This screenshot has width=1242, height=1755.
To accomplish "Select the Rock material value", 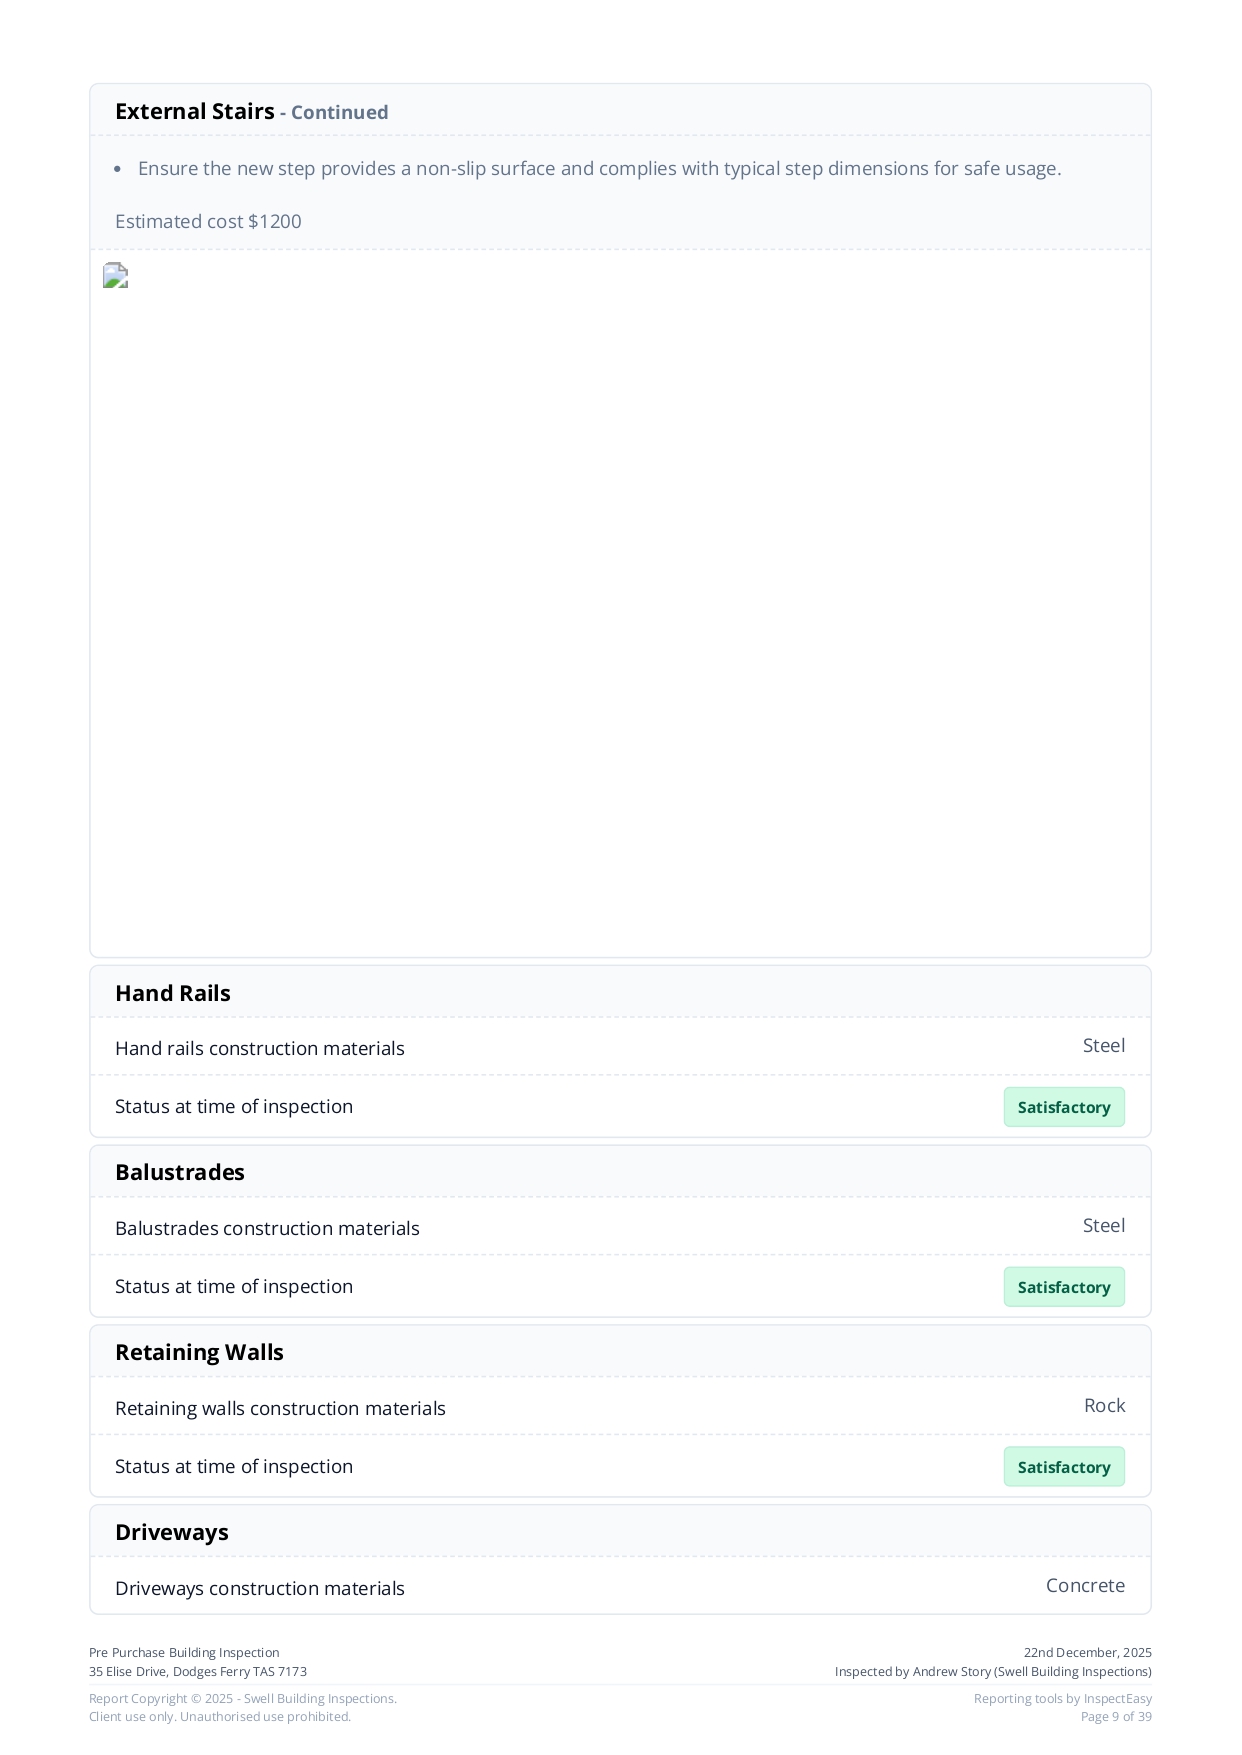I will click(1104, 1406).
